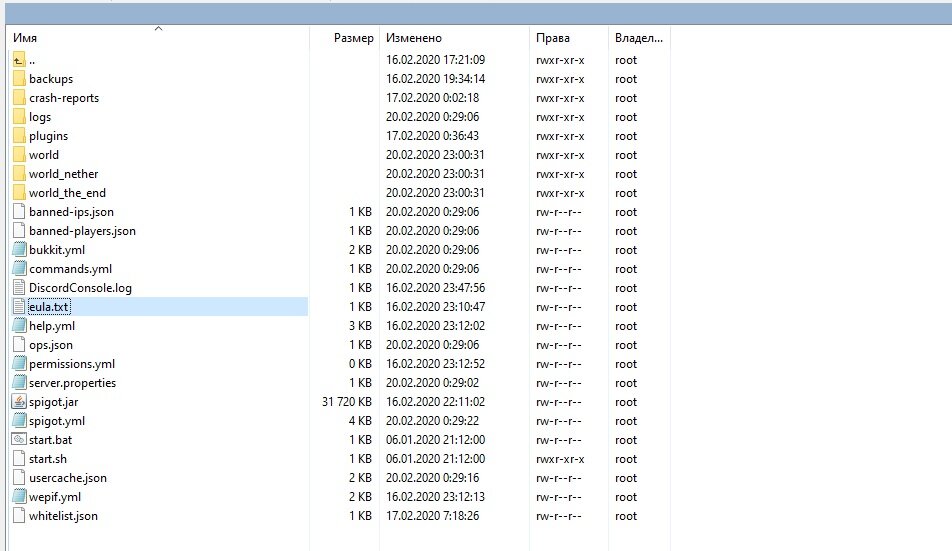Click the crash-reports folder icon
This screenshot has height=551, width=952.
click(x=19, y=98)
